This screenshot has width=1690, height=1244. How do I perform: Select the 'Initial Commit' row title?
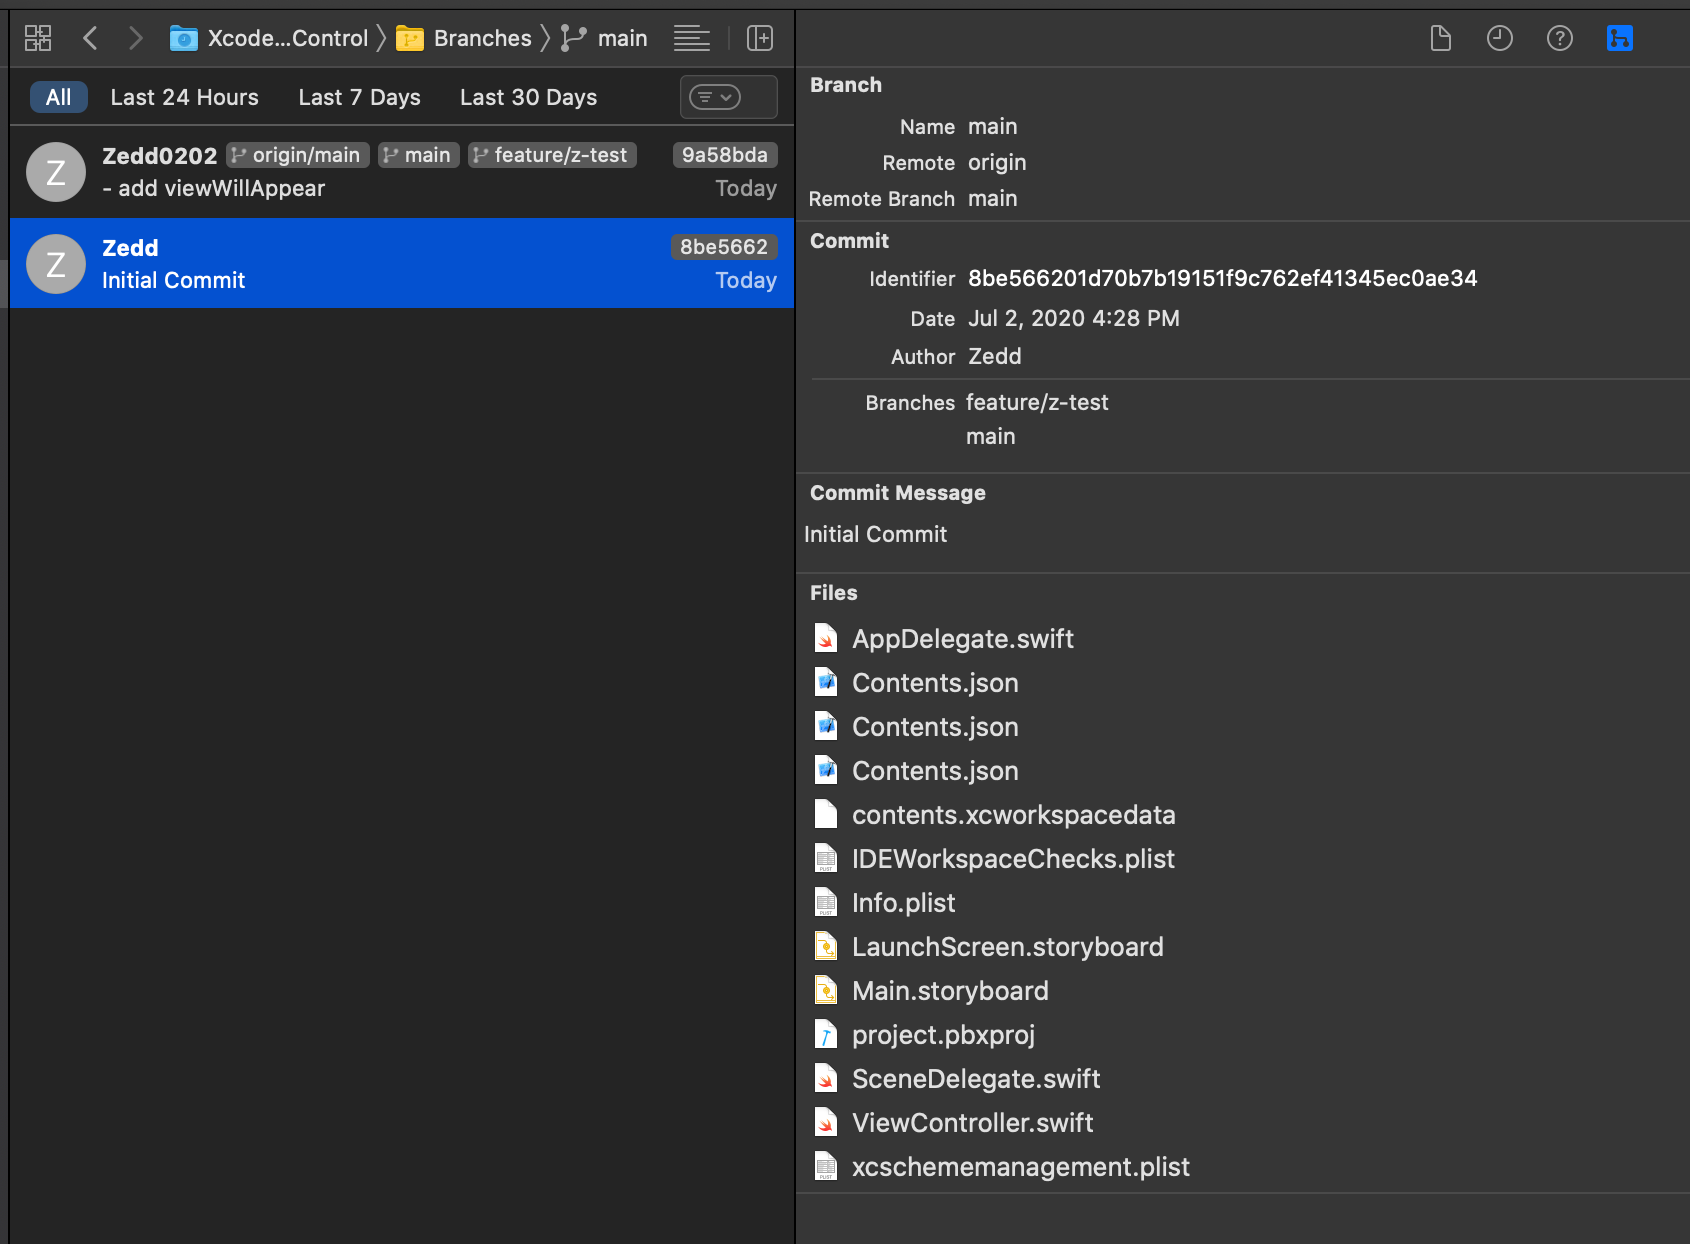[x=174, y=280]
